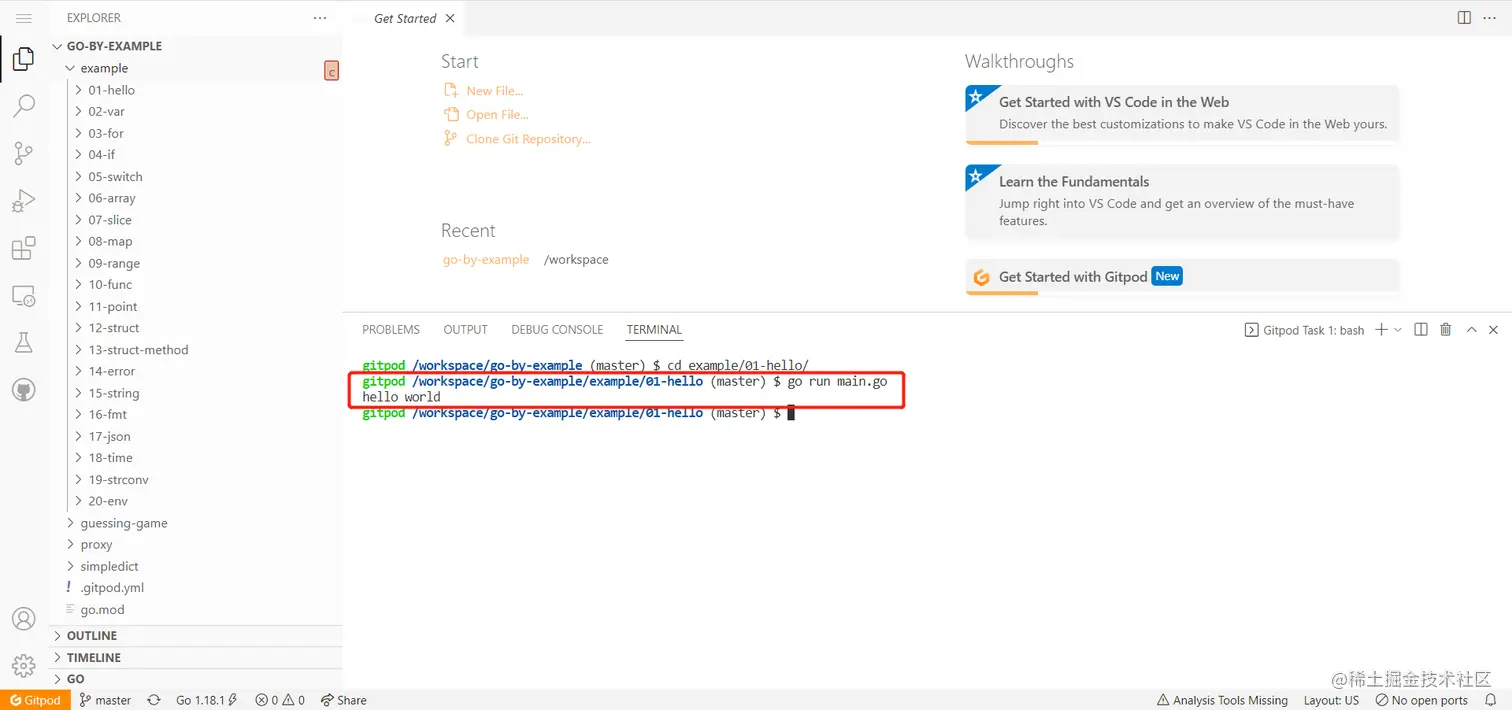Open Get Started with Gitpod walkthrough
This screenshot has height=710, width=1512.
(x=1182, y=277)
